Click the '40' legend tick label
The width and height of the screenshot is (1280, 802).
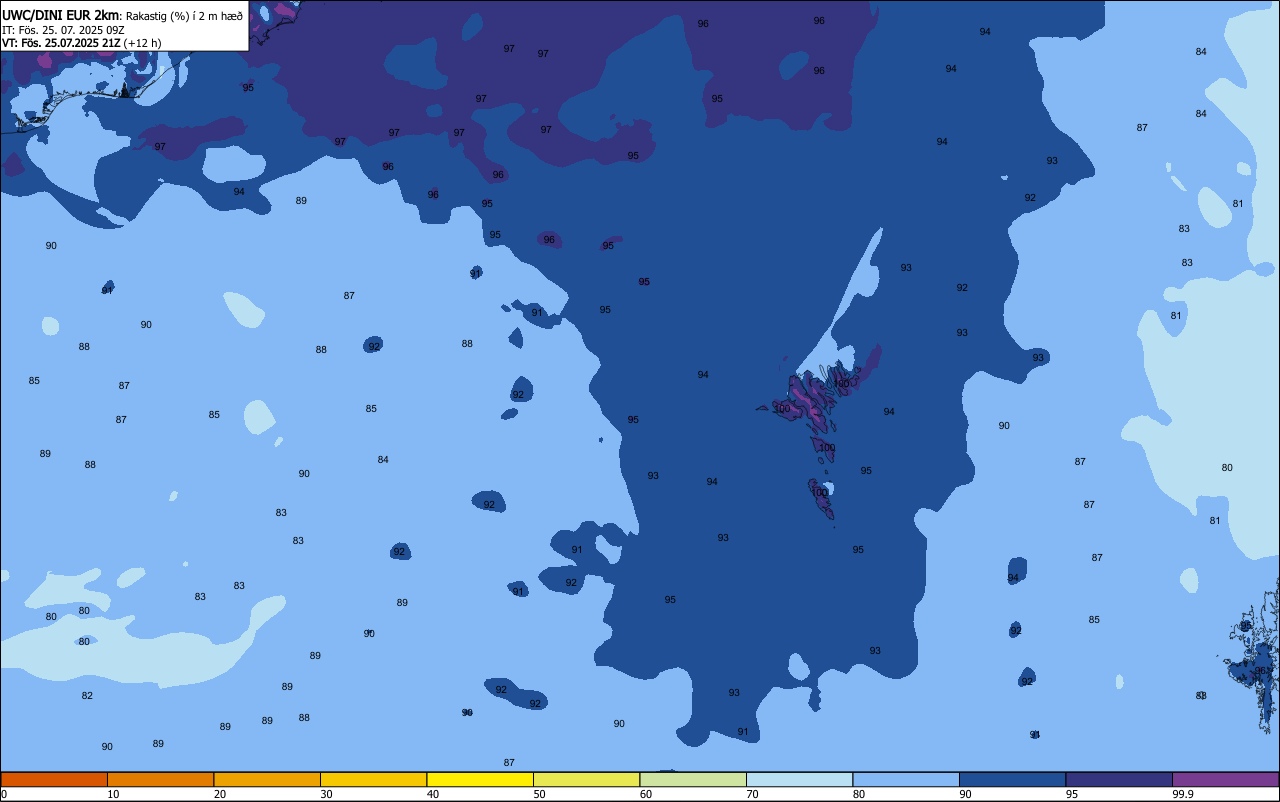[x=433, y=794]
